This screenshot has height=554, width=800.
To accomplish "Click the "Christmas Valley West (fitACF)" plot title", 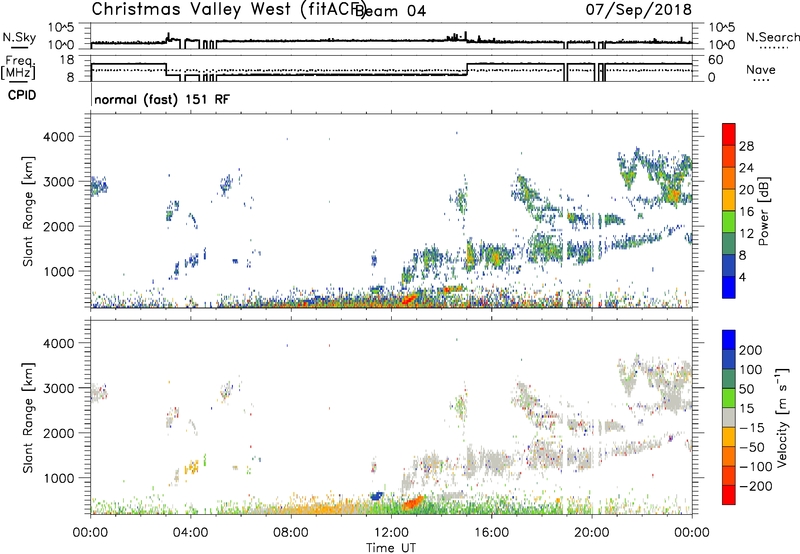I will tap(229, 9).
